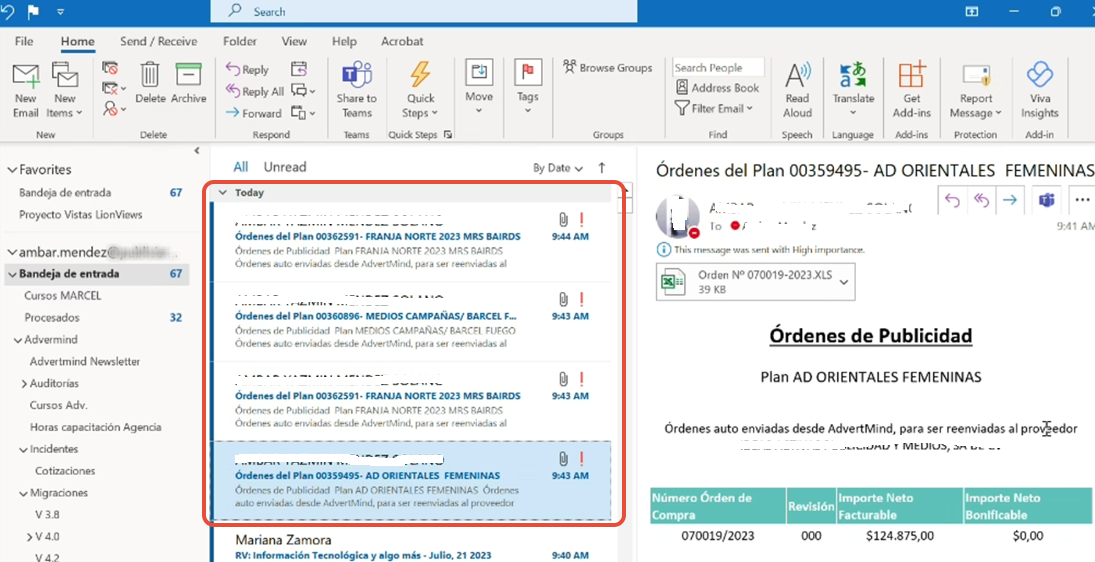Viewport: 1095px width, 562px height.
Task: Click Get Add-ins
Action: (911, 91)
